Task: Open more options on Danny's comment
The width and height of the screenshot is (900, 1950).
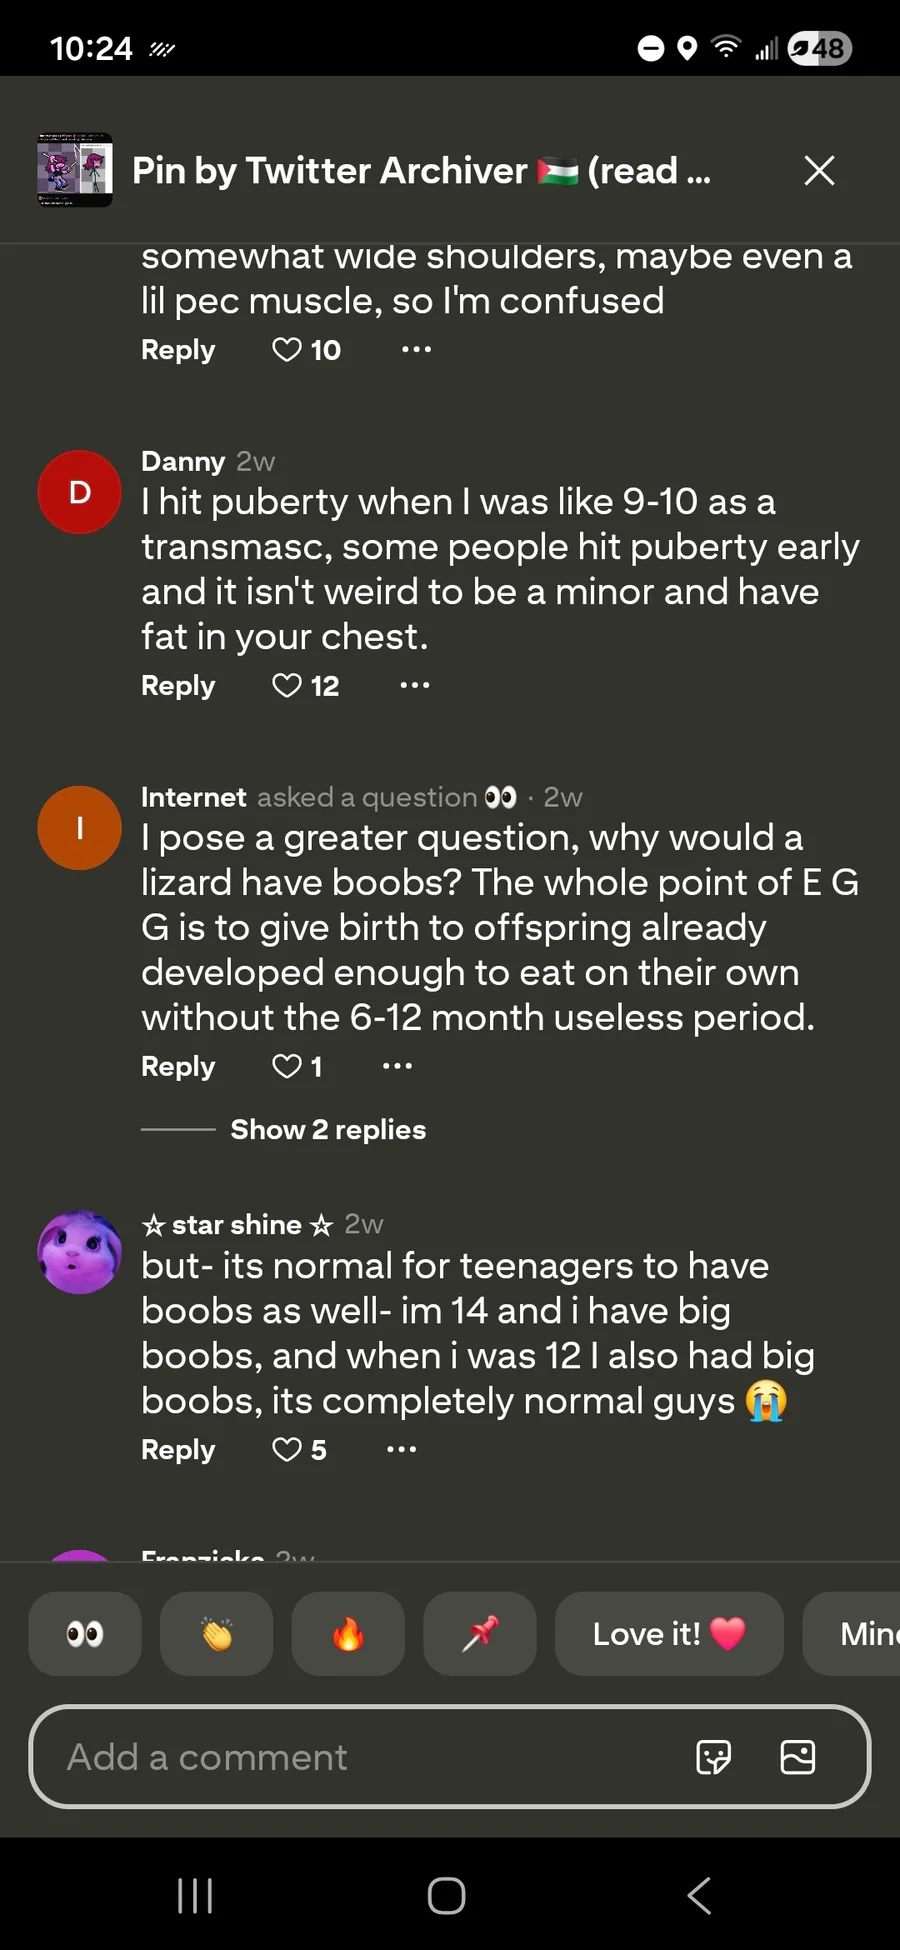Action: [x=415, y=686]
